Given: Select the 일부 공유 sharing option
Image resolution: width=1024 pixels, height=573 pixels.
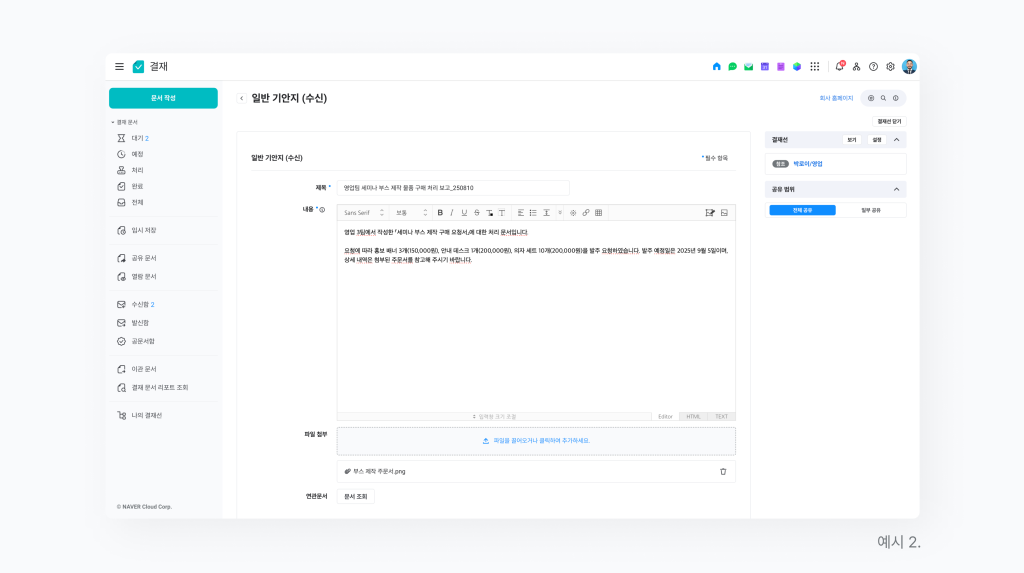Looking at the screenshot, I should click(871, 210).
